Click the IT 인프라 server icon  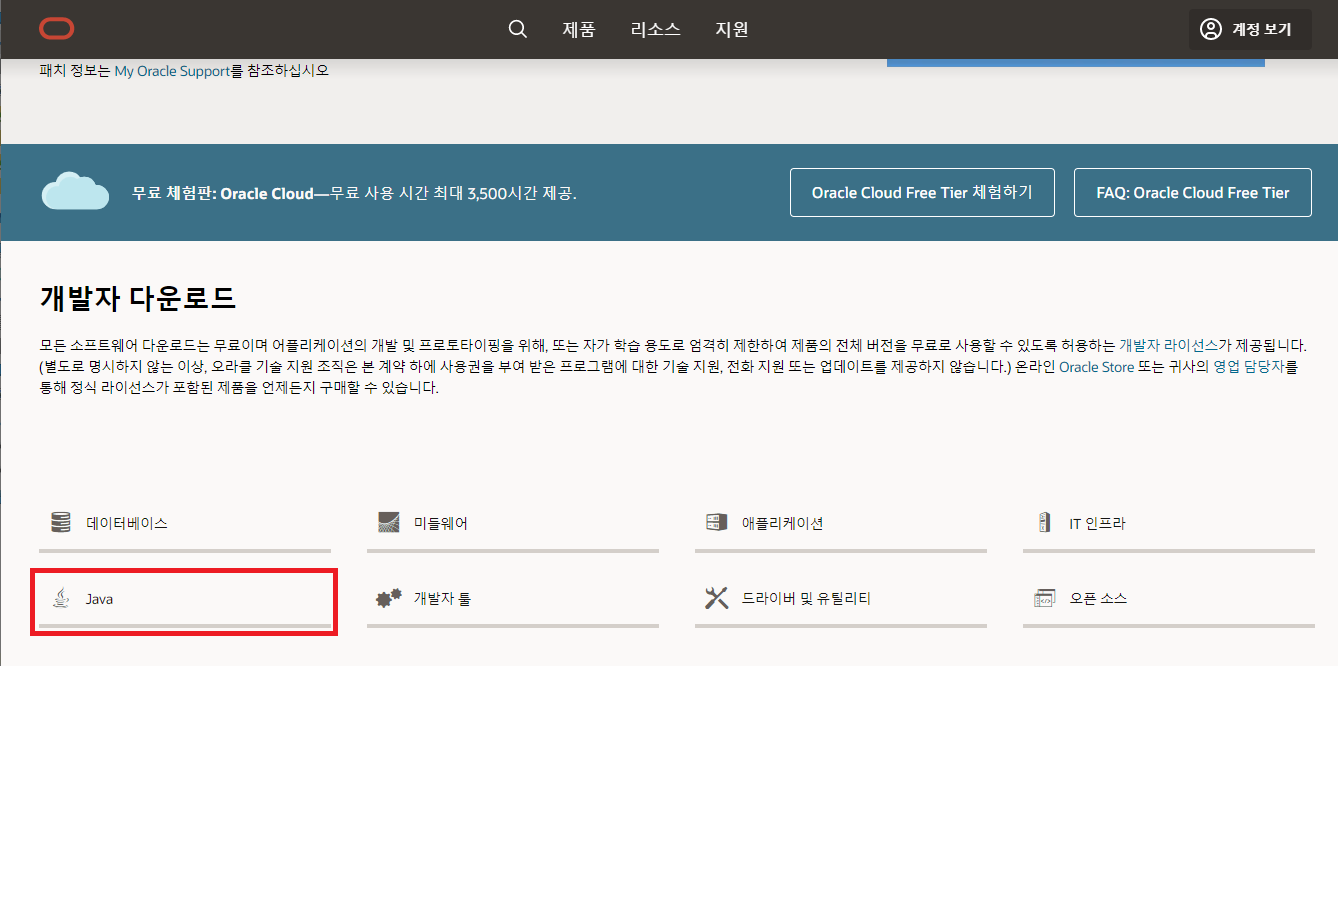click(1045, 522)
